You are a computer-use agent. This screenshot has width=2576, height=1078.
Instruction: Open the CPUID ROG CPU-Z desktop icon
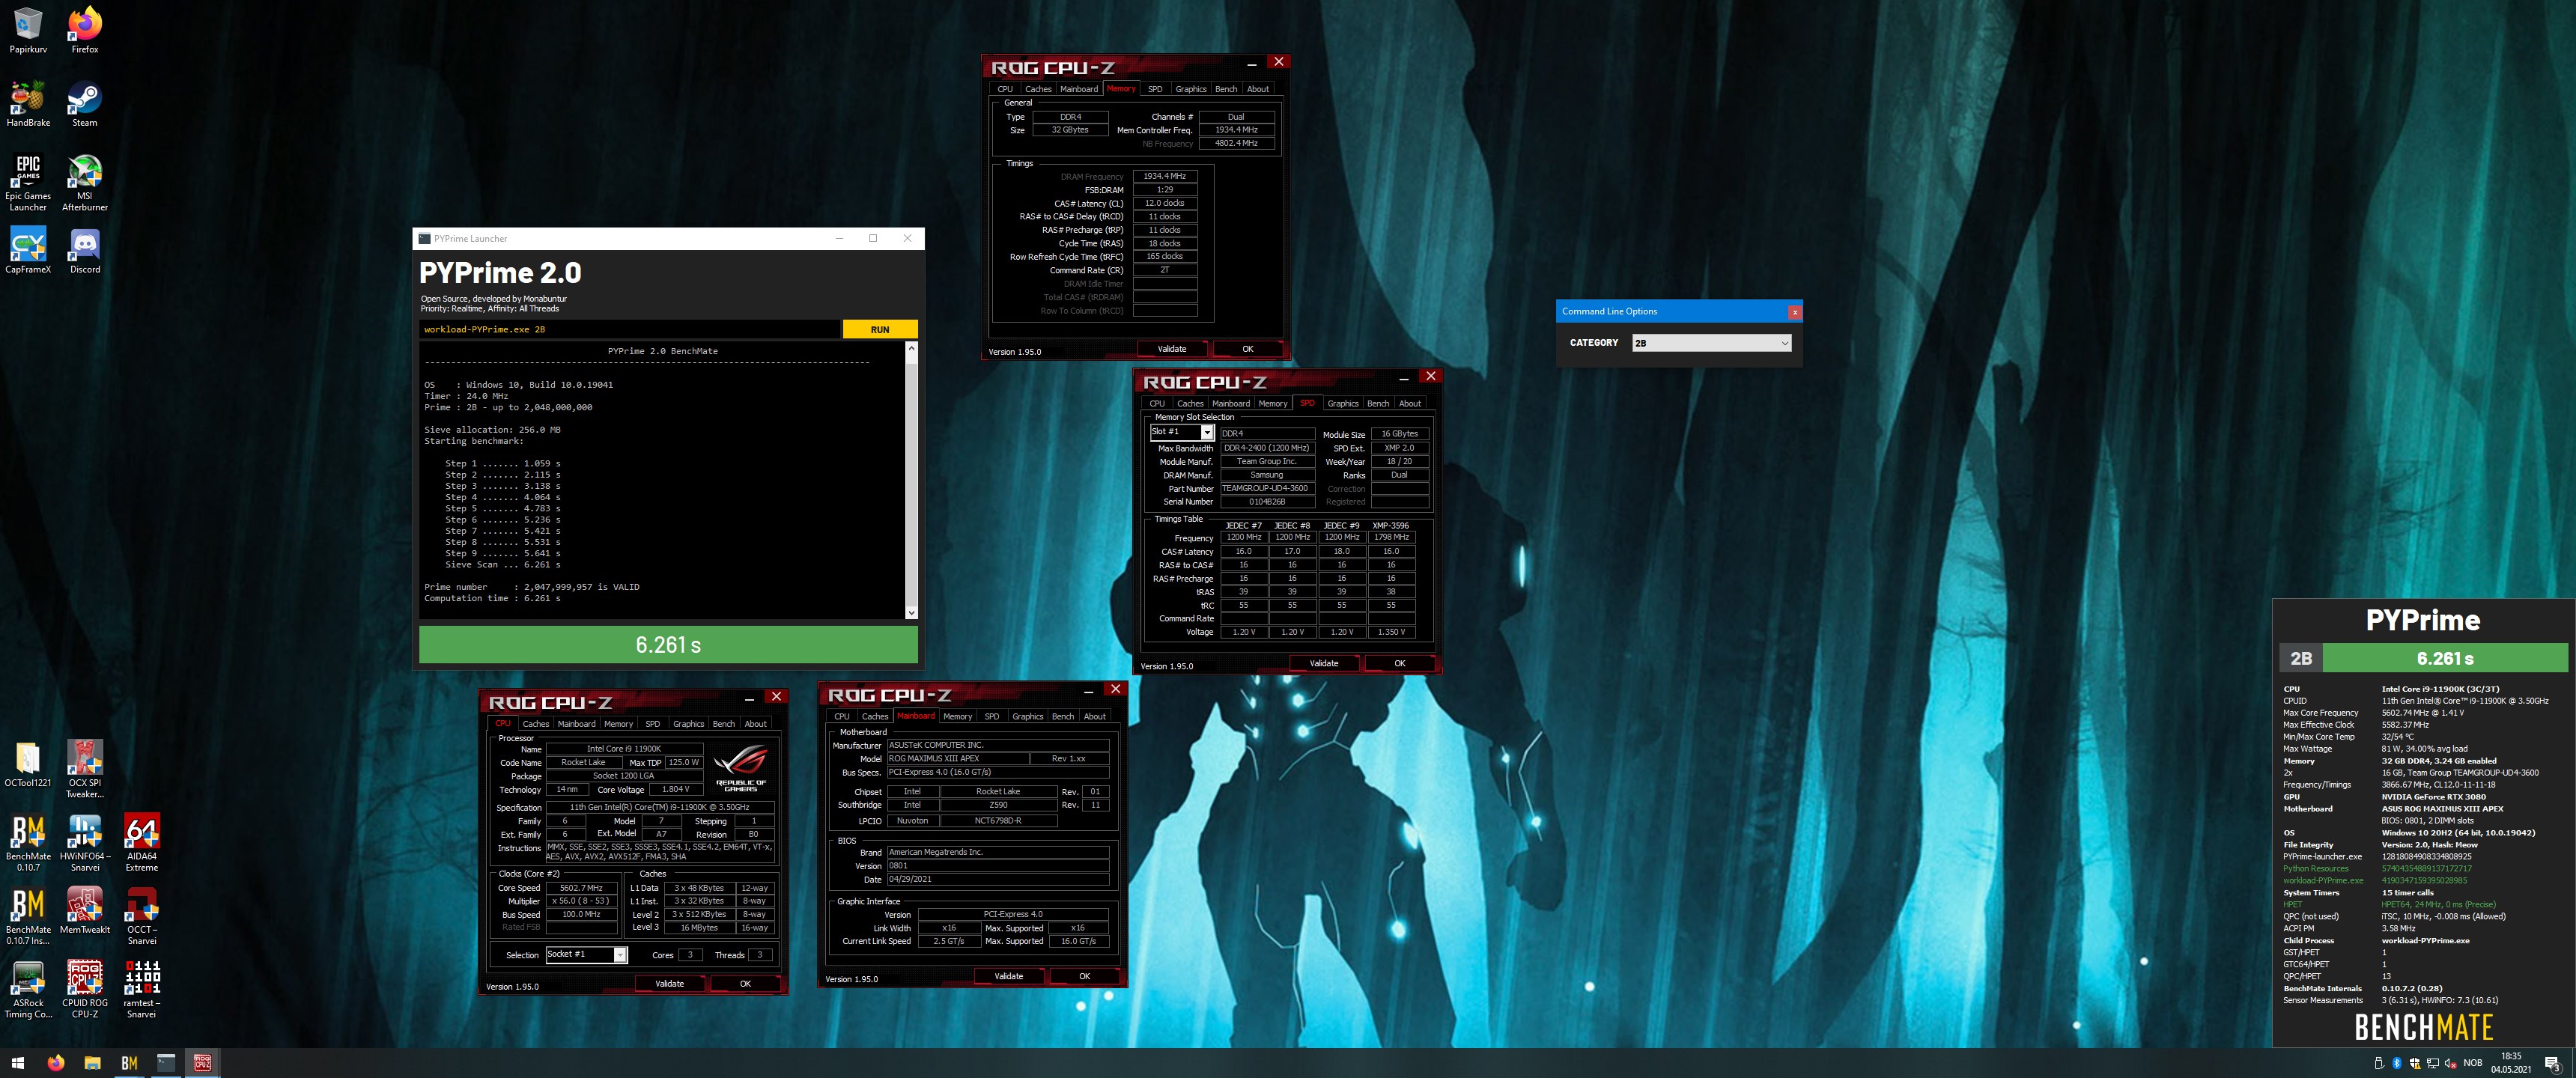[84, 989]
